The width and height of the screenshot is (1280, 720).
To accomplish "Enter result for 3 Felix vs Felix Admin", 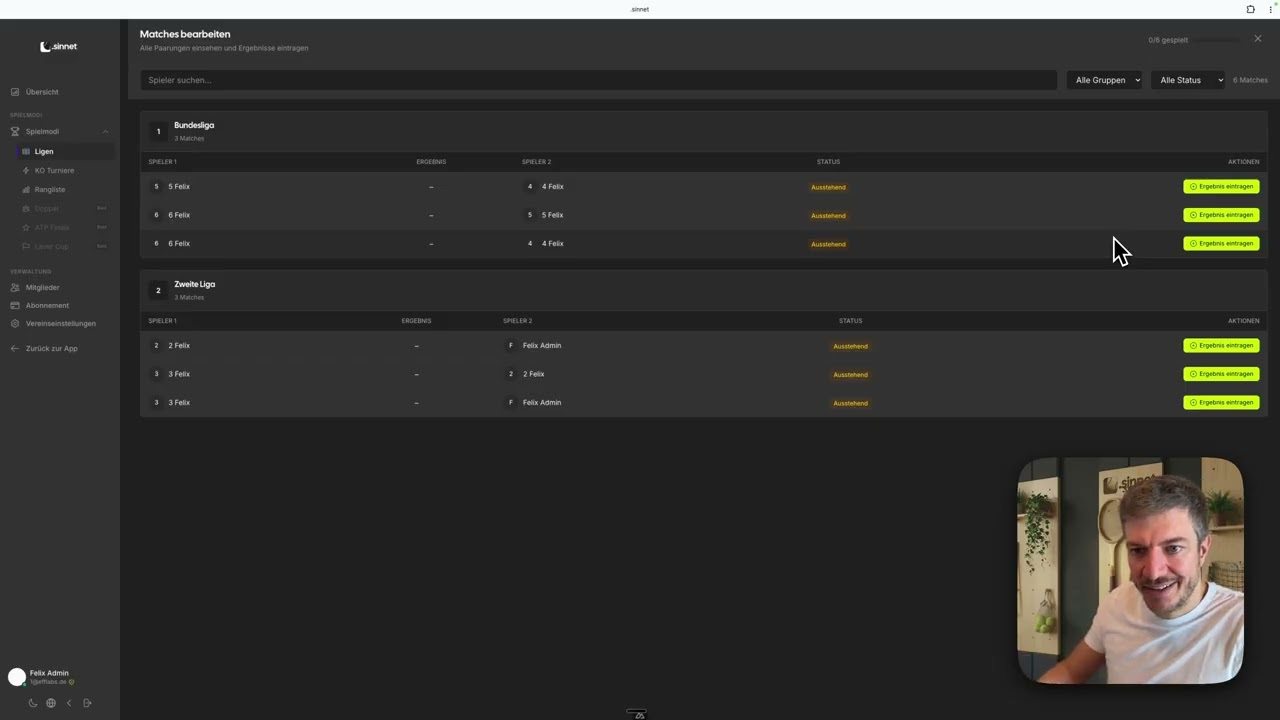I will point(1221,402).
